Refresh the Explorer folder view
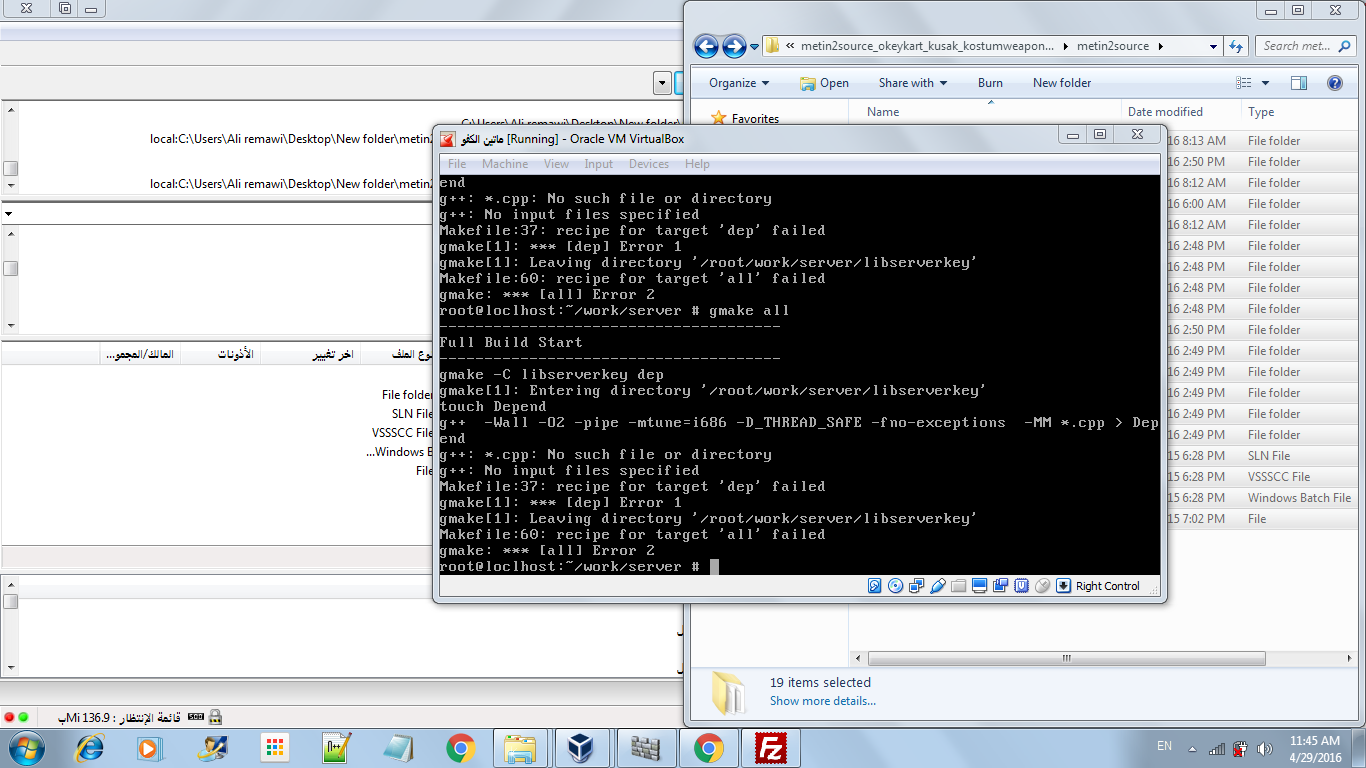This screenshot has height=768, width=1366. click(1236, 46)
